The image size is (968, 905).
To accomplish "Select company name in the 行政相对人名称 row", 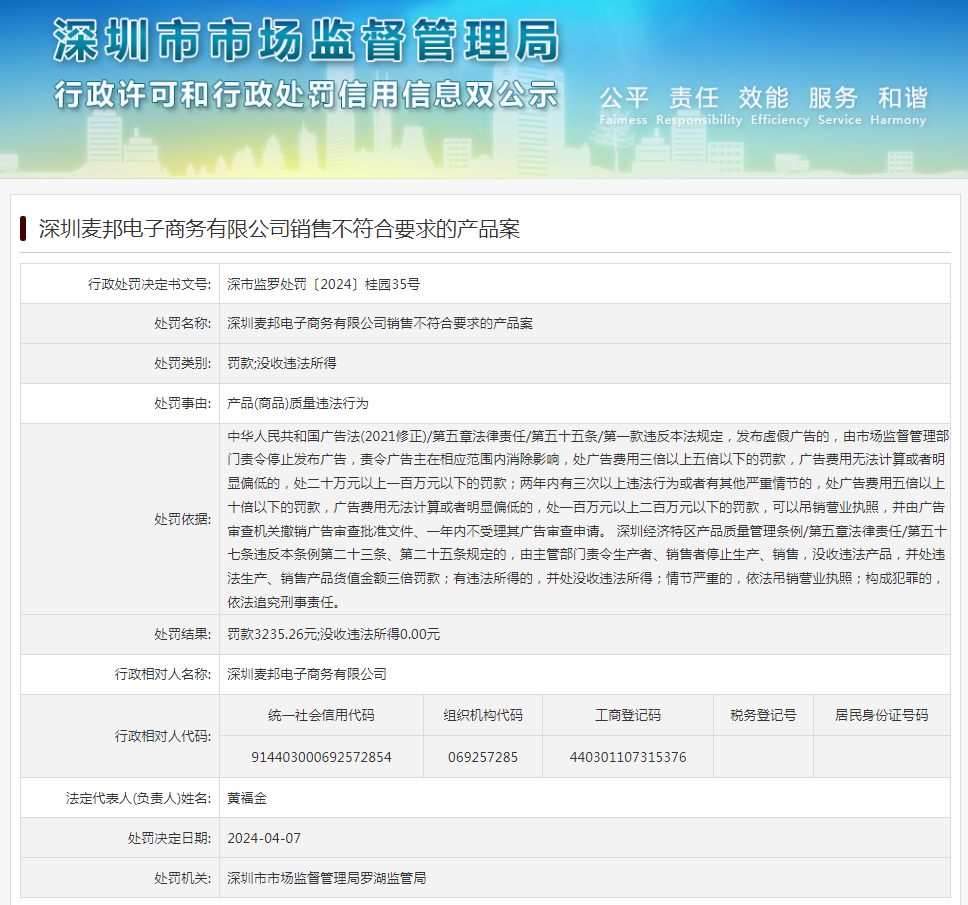I will coord(307,674).
